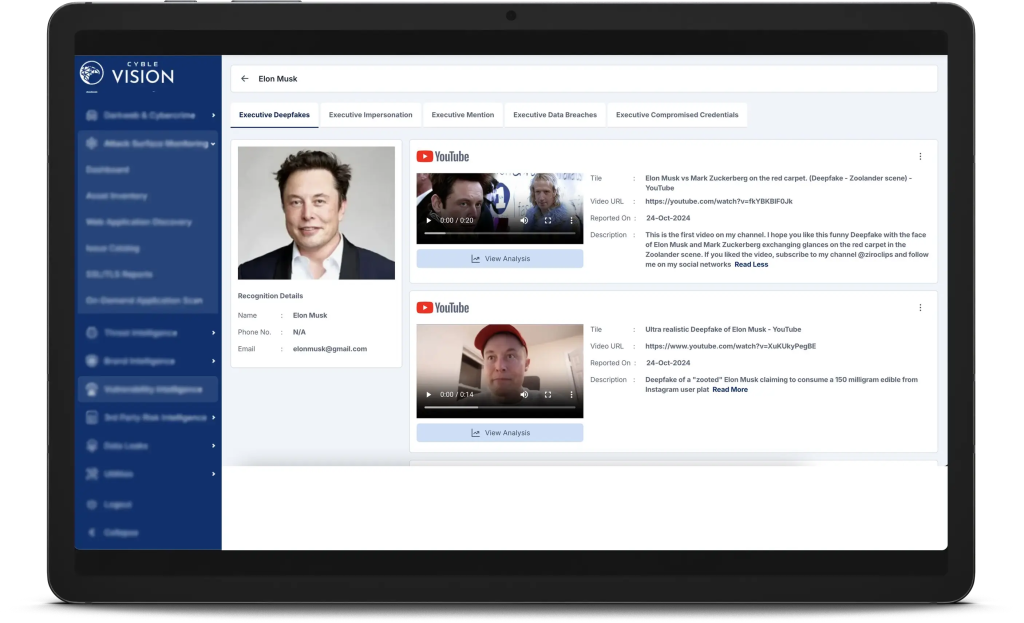The width and height of the screenshot is (1024, 623).
Task: Select the Executive Compromised Credentials tab
Action: tap(677, 115)
